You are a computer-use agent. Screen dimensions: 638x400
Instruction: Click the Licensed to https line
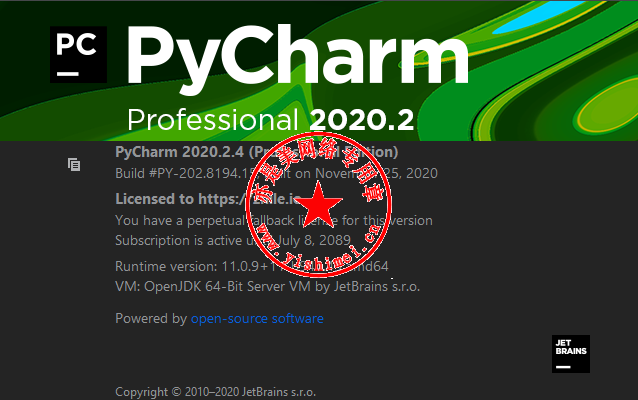click(208, 199)
